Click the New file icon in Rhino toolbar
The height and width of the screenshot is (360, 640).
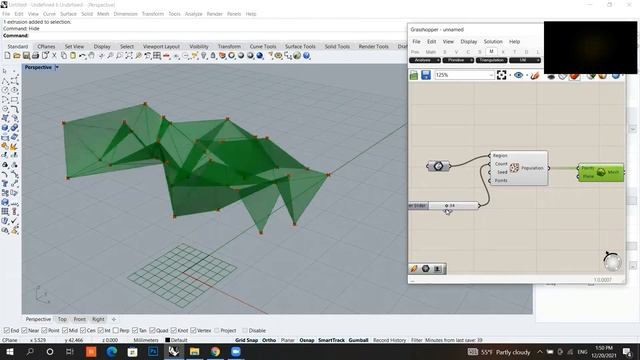pos(7,56)
